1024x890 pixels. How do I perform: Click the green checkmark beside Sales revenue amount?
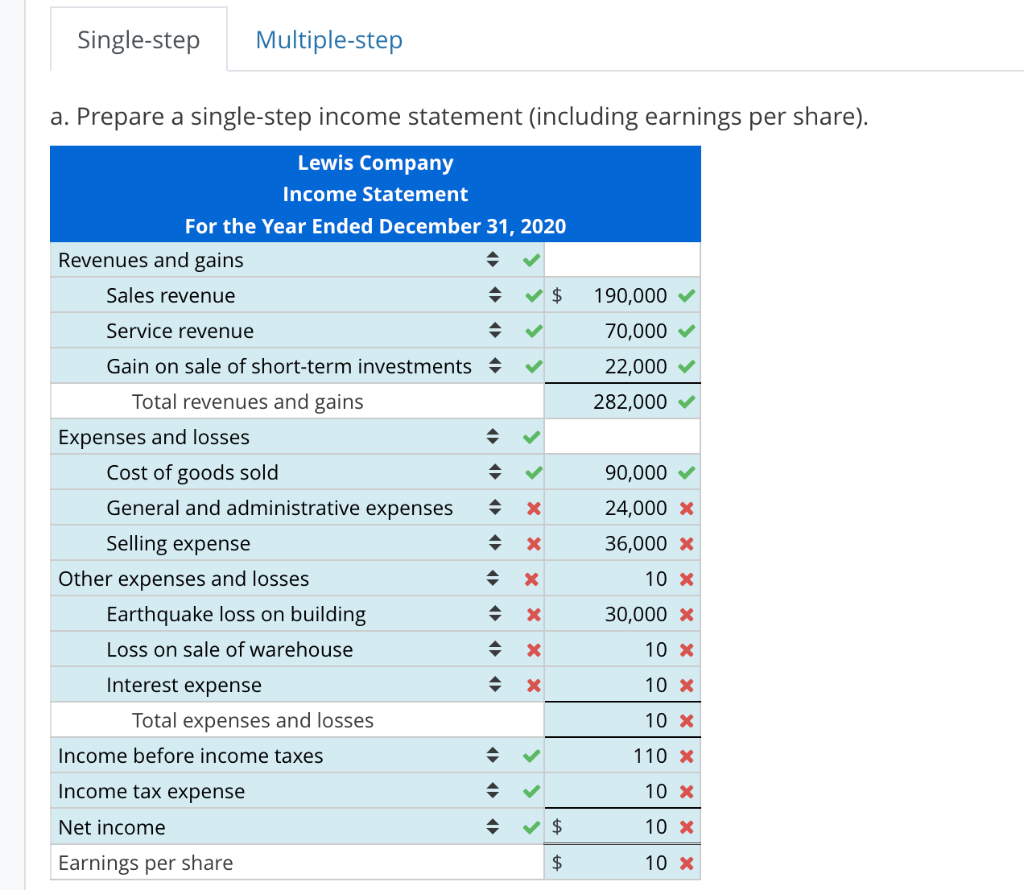coord(688,295)
